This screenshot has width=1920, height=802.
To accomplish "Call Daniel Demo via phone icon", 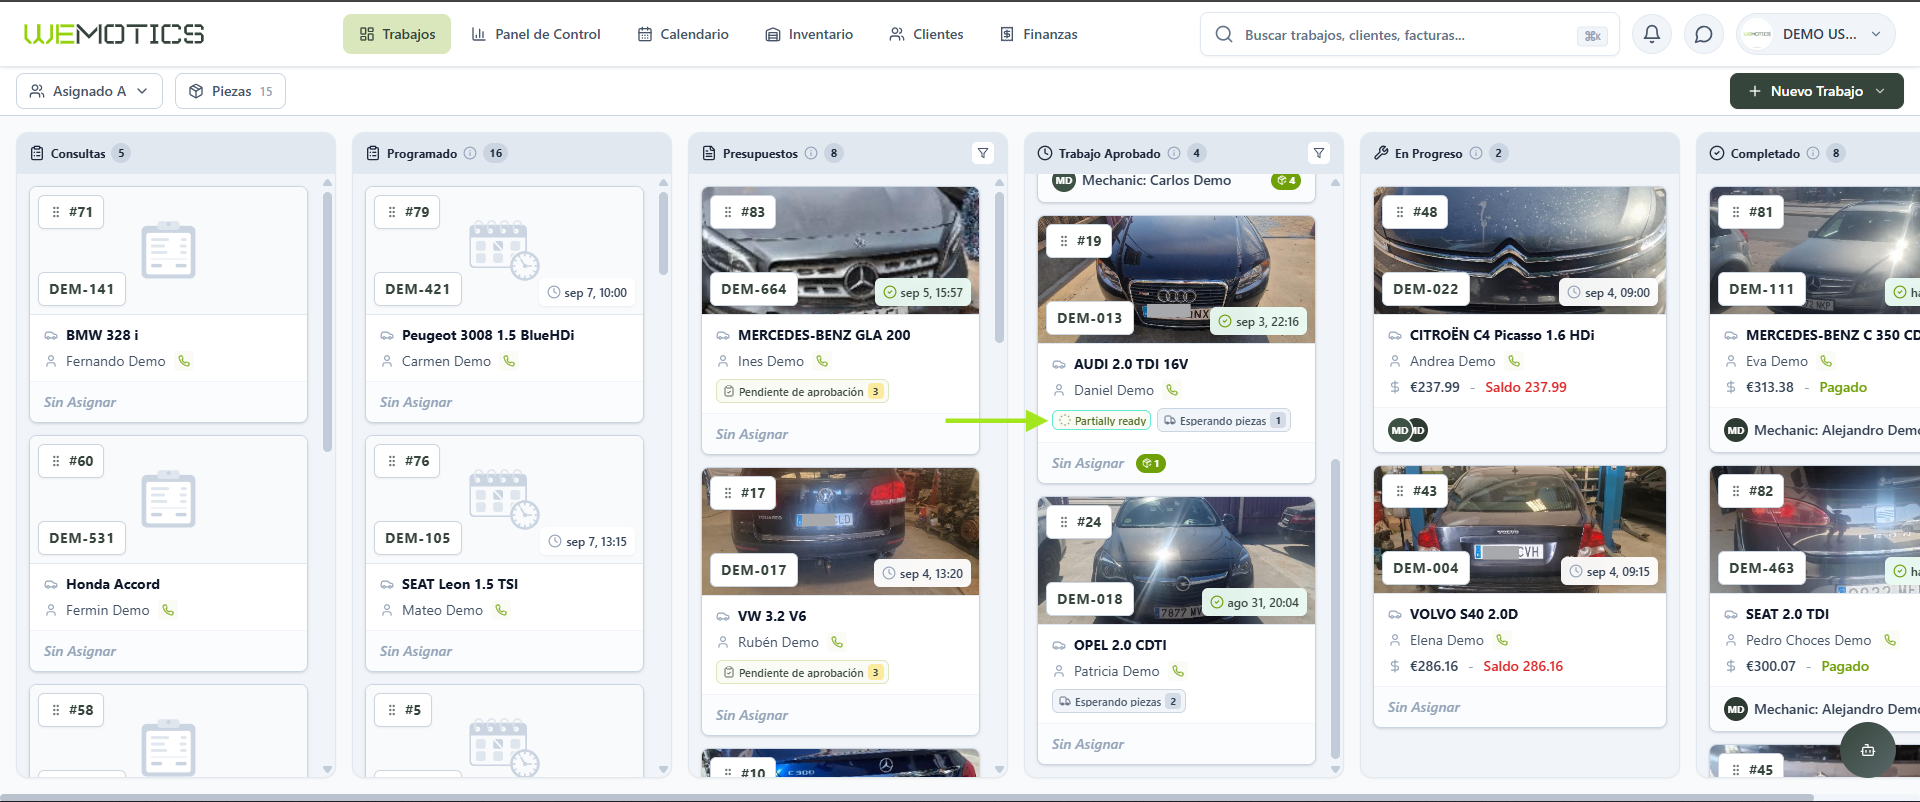I will point(1172,390).
